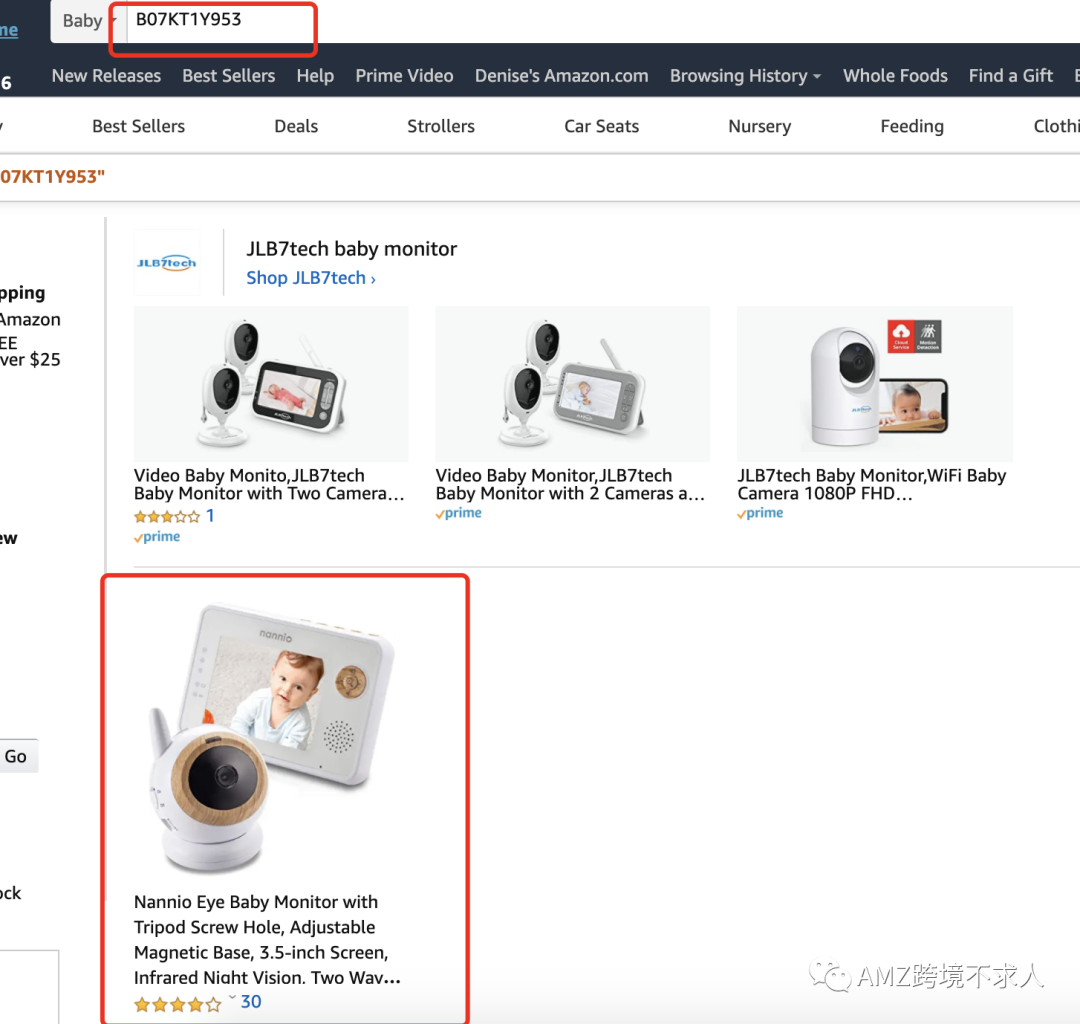Open the Nannio Eye Baby Monitor product image
1080x1024 pixels.
tap(272, 738)
